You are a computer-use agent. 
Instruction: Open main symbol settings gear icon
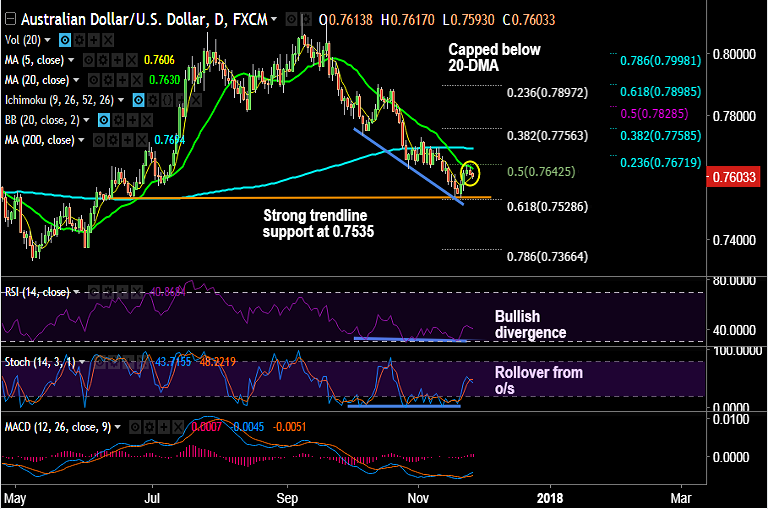tap(307, 20)
